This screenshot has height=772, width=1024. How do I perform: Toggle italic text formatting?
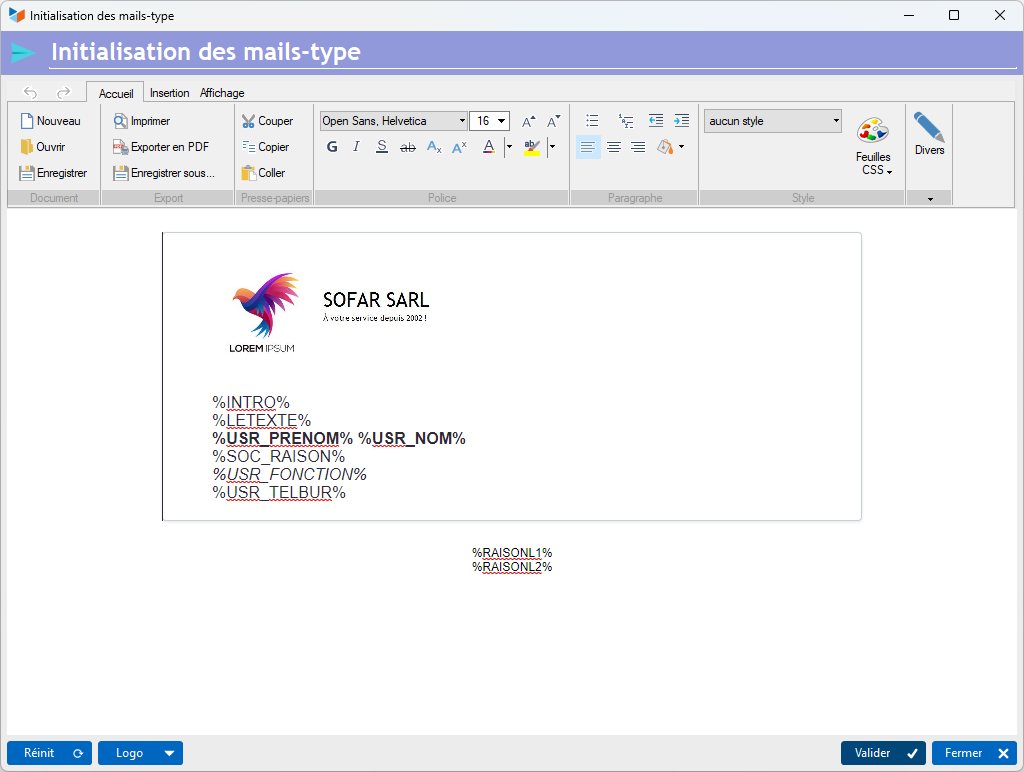356,147
